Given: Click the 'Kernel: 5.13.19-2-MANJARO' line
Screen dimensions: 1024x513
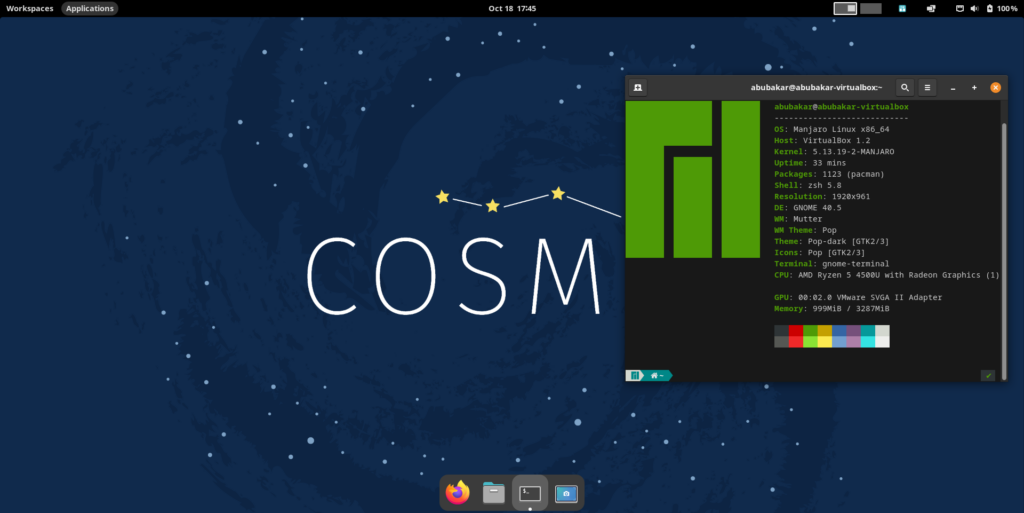Looking at the screenshot, I should [x=834, y=151].
